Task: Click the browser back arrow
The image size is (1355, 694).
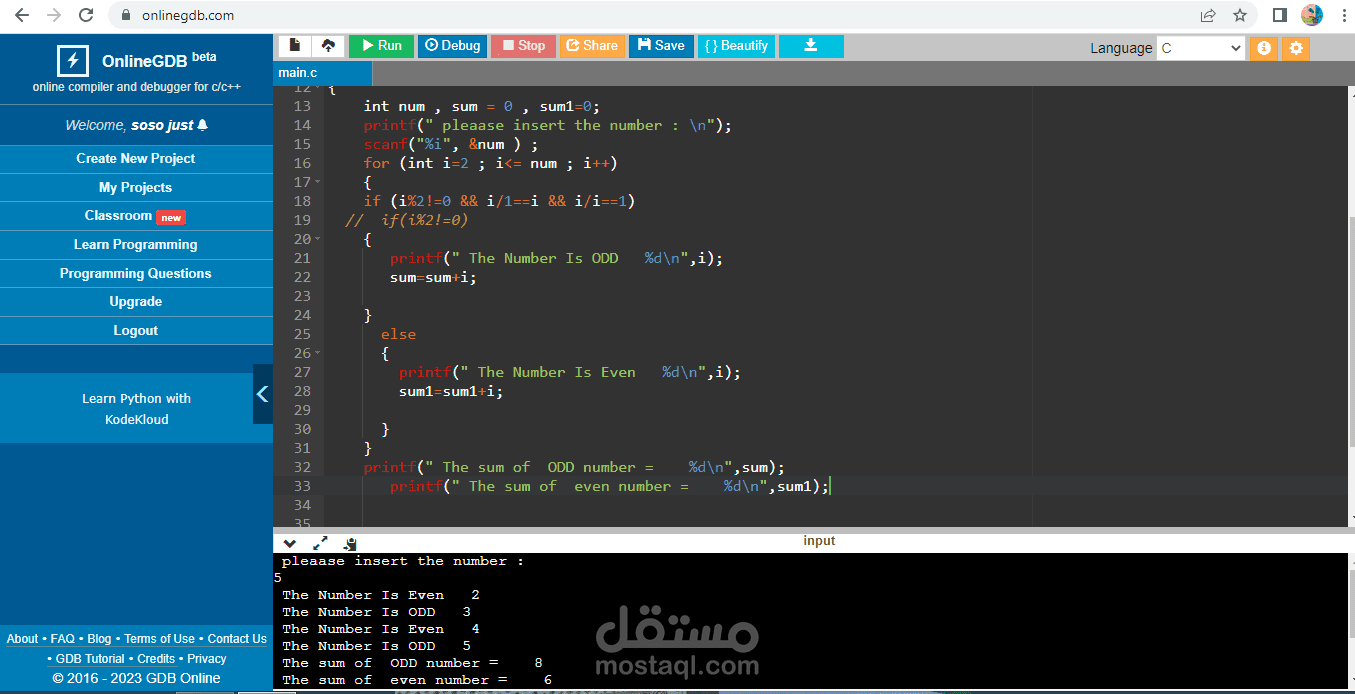Action: 23,15
